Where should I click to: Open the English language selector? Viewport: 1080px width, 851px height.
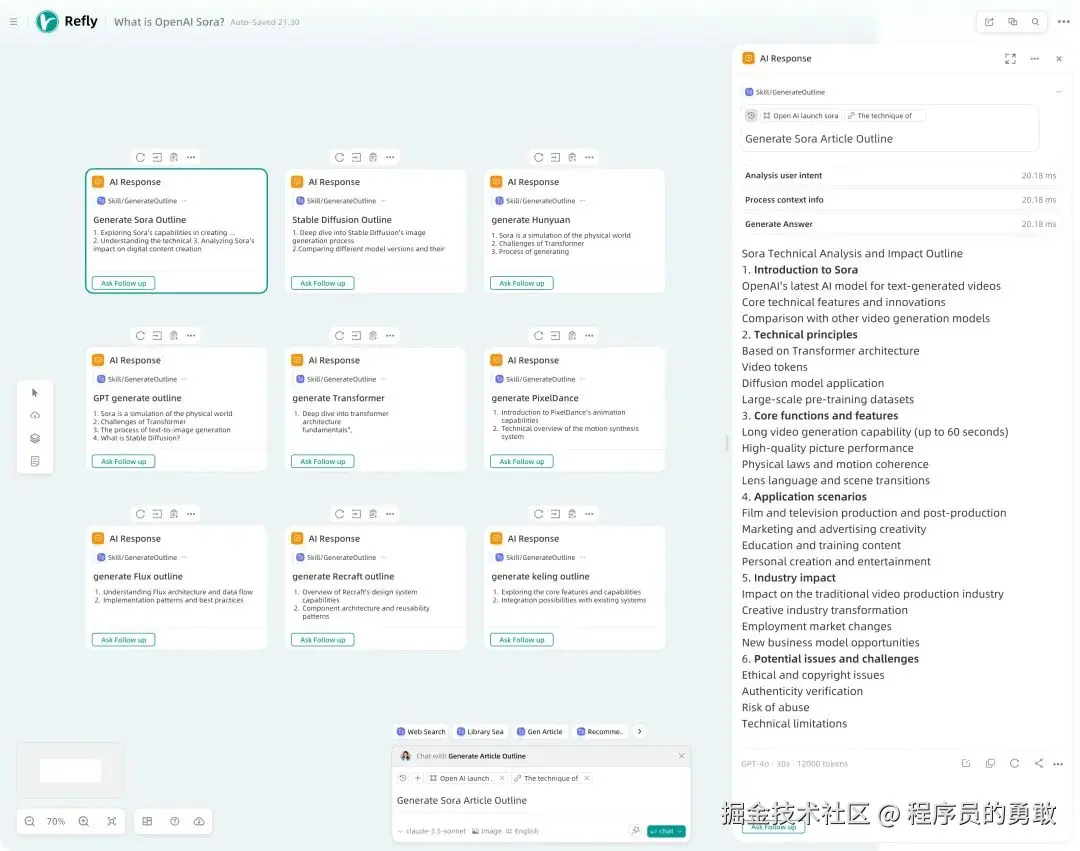pyautogui.click(x=523, y=829)
